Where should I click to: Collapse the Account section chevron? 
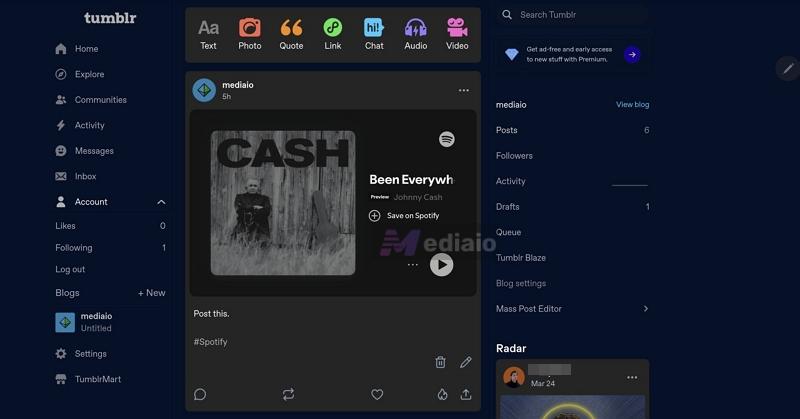click(x=161, y=202)
